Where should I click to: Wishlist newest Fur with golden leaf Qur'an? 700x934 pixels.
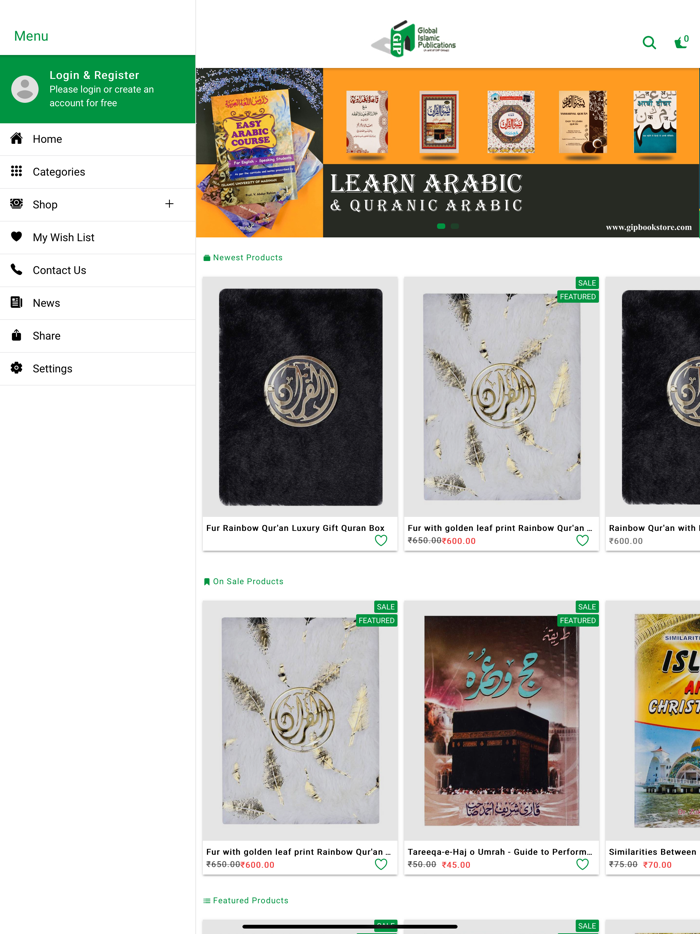(582, 540)
